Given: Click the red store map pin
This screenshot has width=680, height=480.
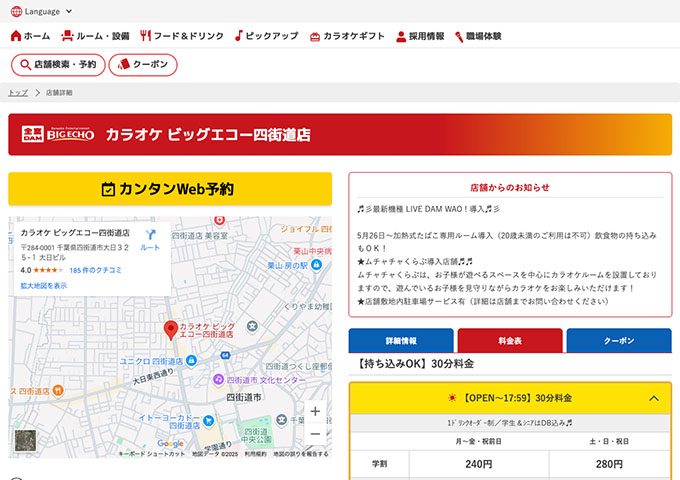Looking at the screenshot, I should [171, 330].
